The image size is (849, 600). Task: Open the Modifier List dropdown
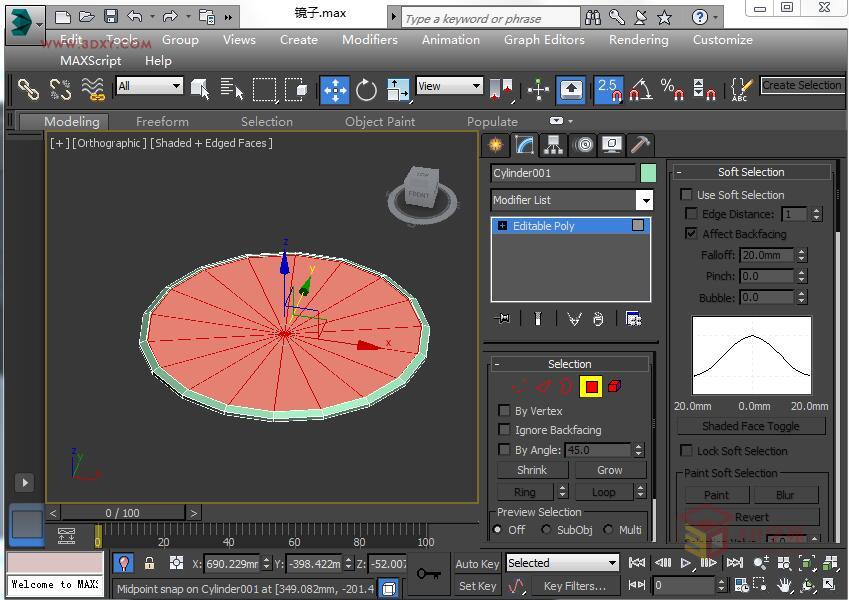(x=646, y=200)
